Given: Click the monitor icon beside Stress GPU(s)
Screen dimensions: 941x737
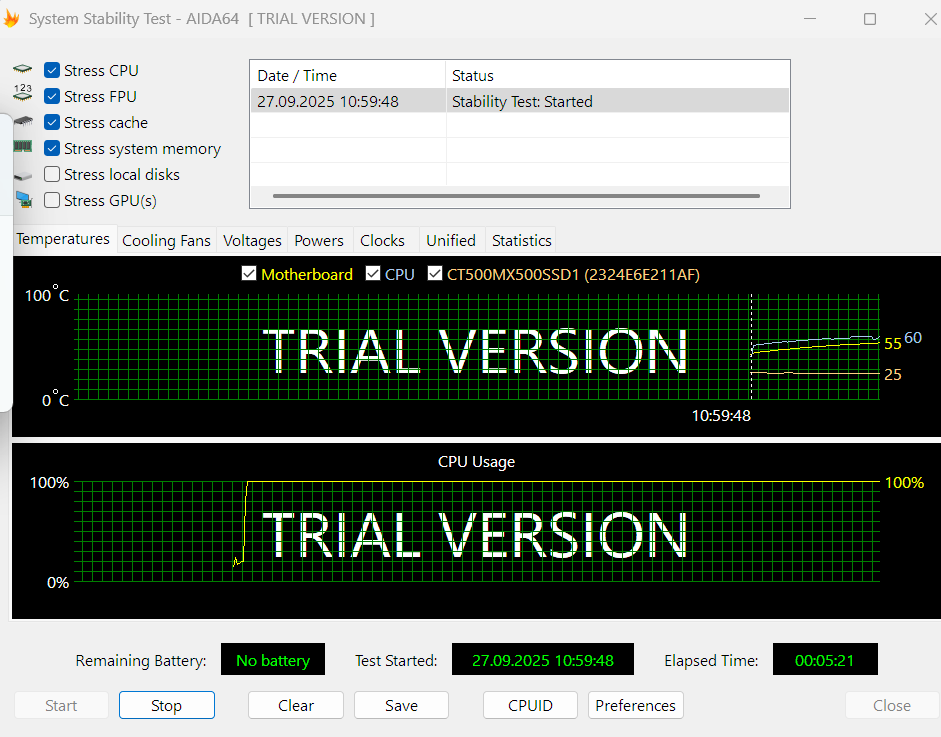Looking at the screenshot, I should 24,199.
